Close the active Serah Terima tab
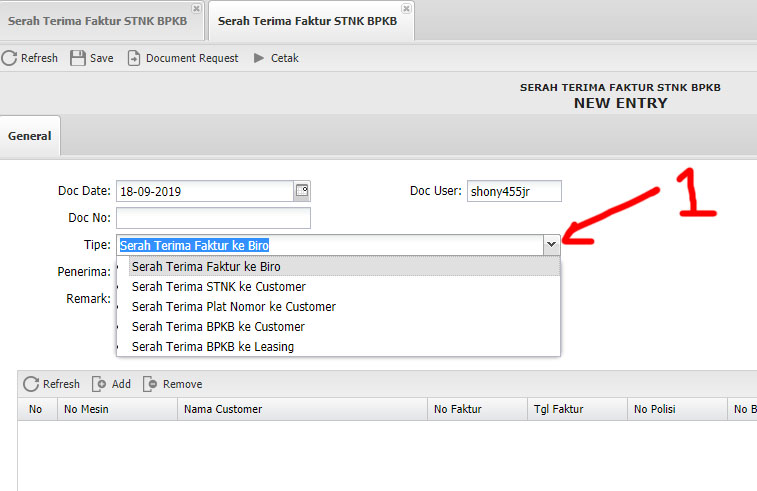The height and width of the screenshot is (491, 757). click(406, 8)
